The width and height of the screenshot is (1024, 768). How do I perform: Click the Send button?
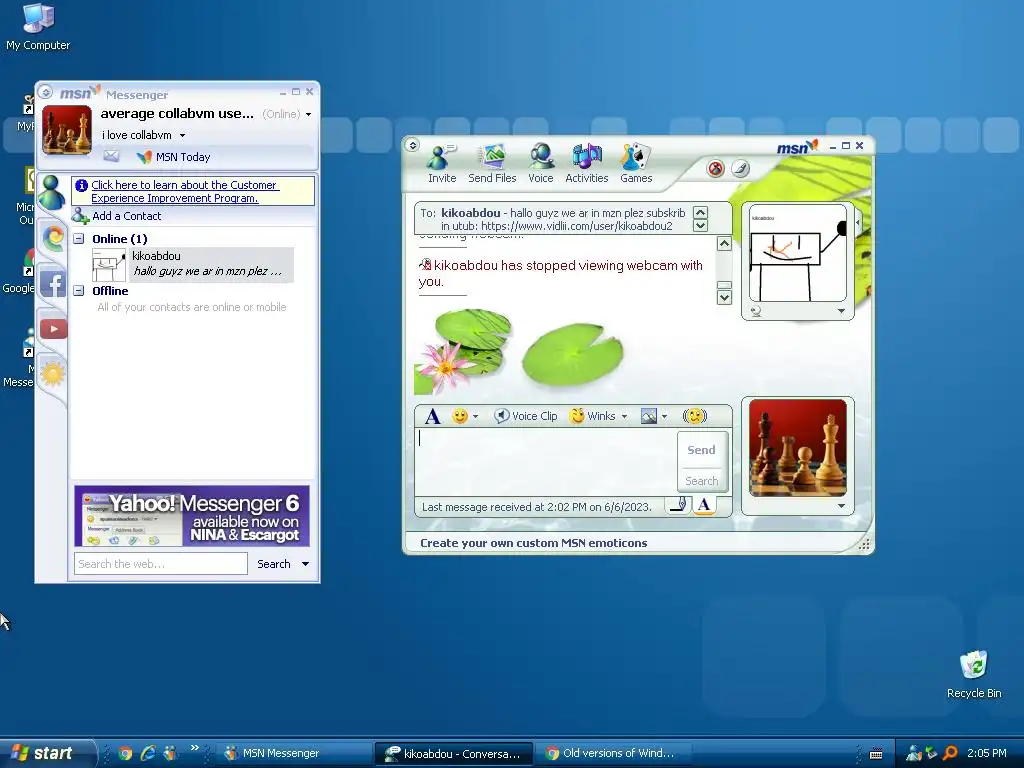click(701, 450)
